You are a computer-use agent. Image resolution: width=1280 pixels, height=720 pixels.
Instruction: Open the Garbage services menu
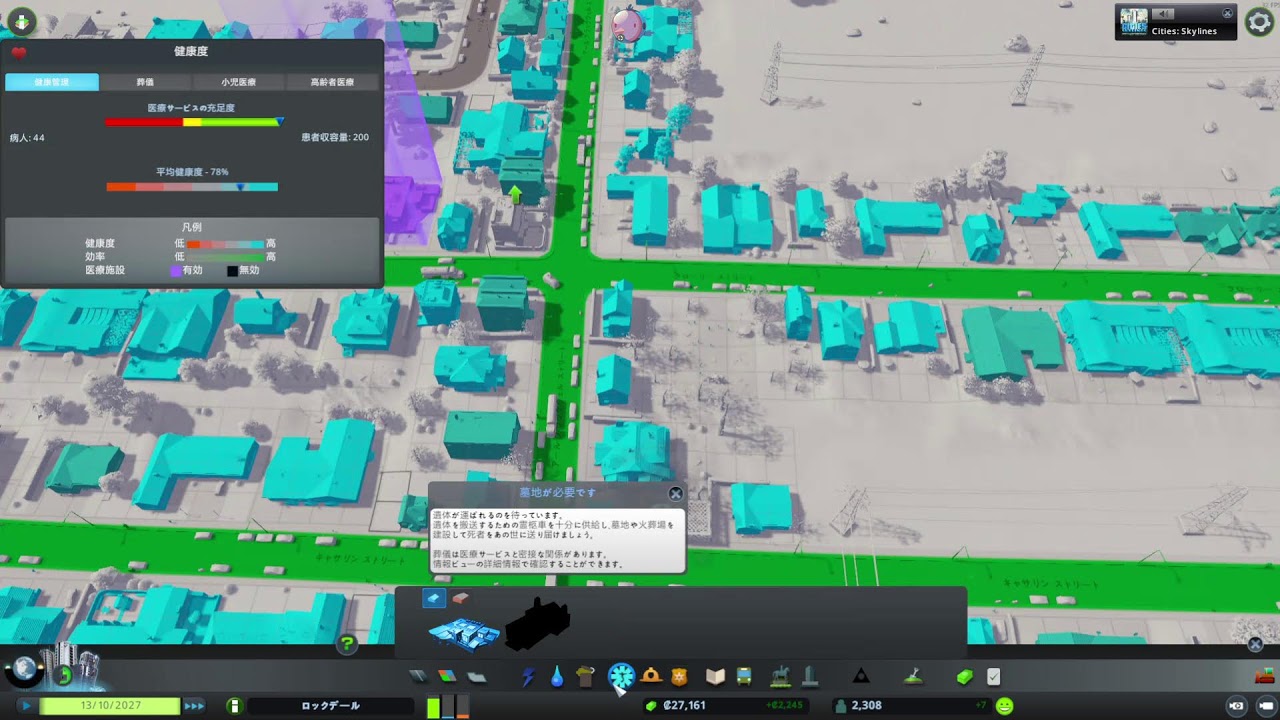point(586,677)
